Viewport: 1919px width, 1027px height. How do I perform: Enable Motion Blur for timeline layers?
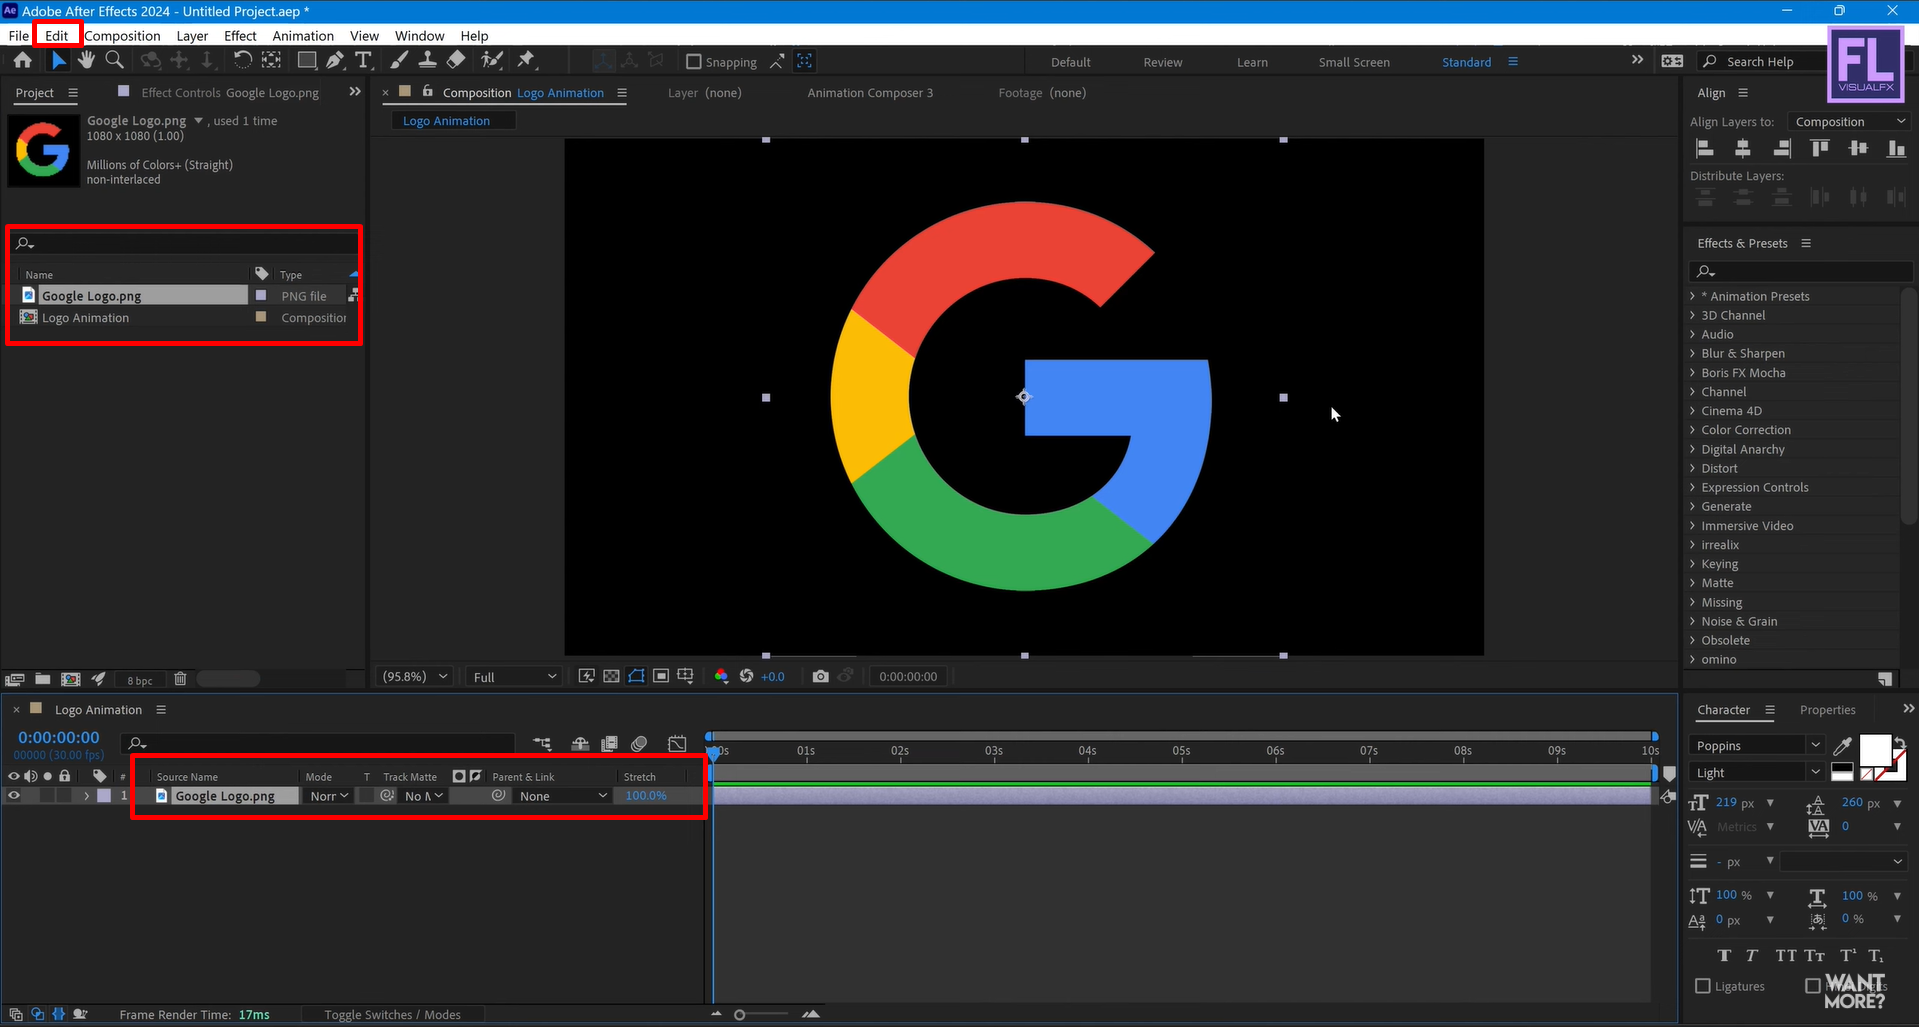click(640, 744)
